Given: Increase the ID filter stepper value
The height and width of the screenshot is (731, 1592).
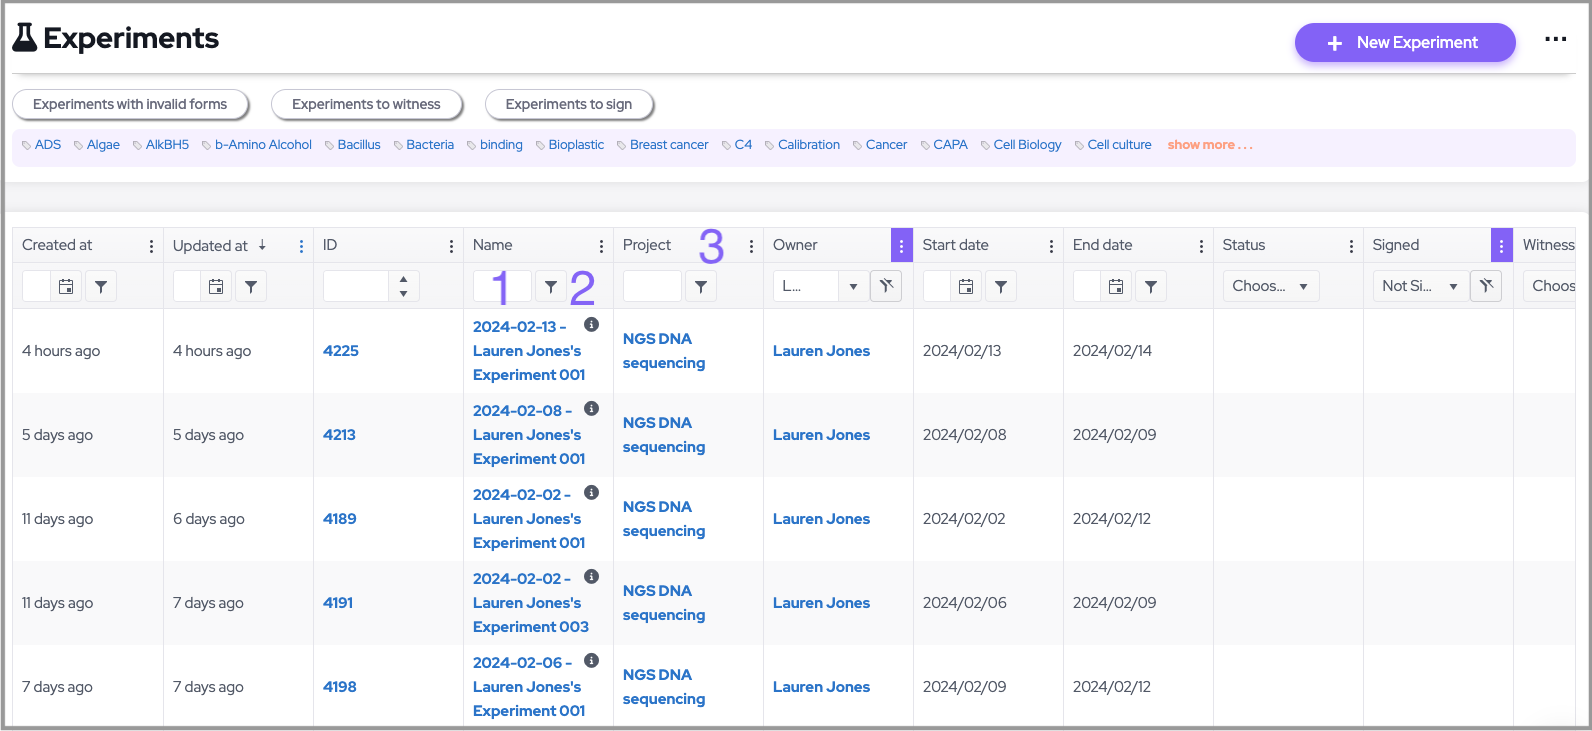Looking at the screenshot, I should 403,280.
